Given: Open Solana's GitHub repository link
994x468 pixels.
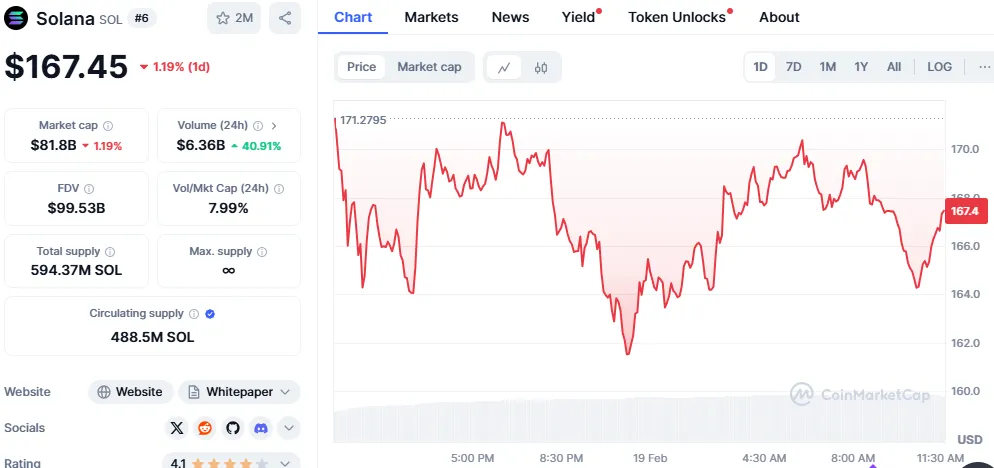Looking at the screenshot, I should point(233,428).
